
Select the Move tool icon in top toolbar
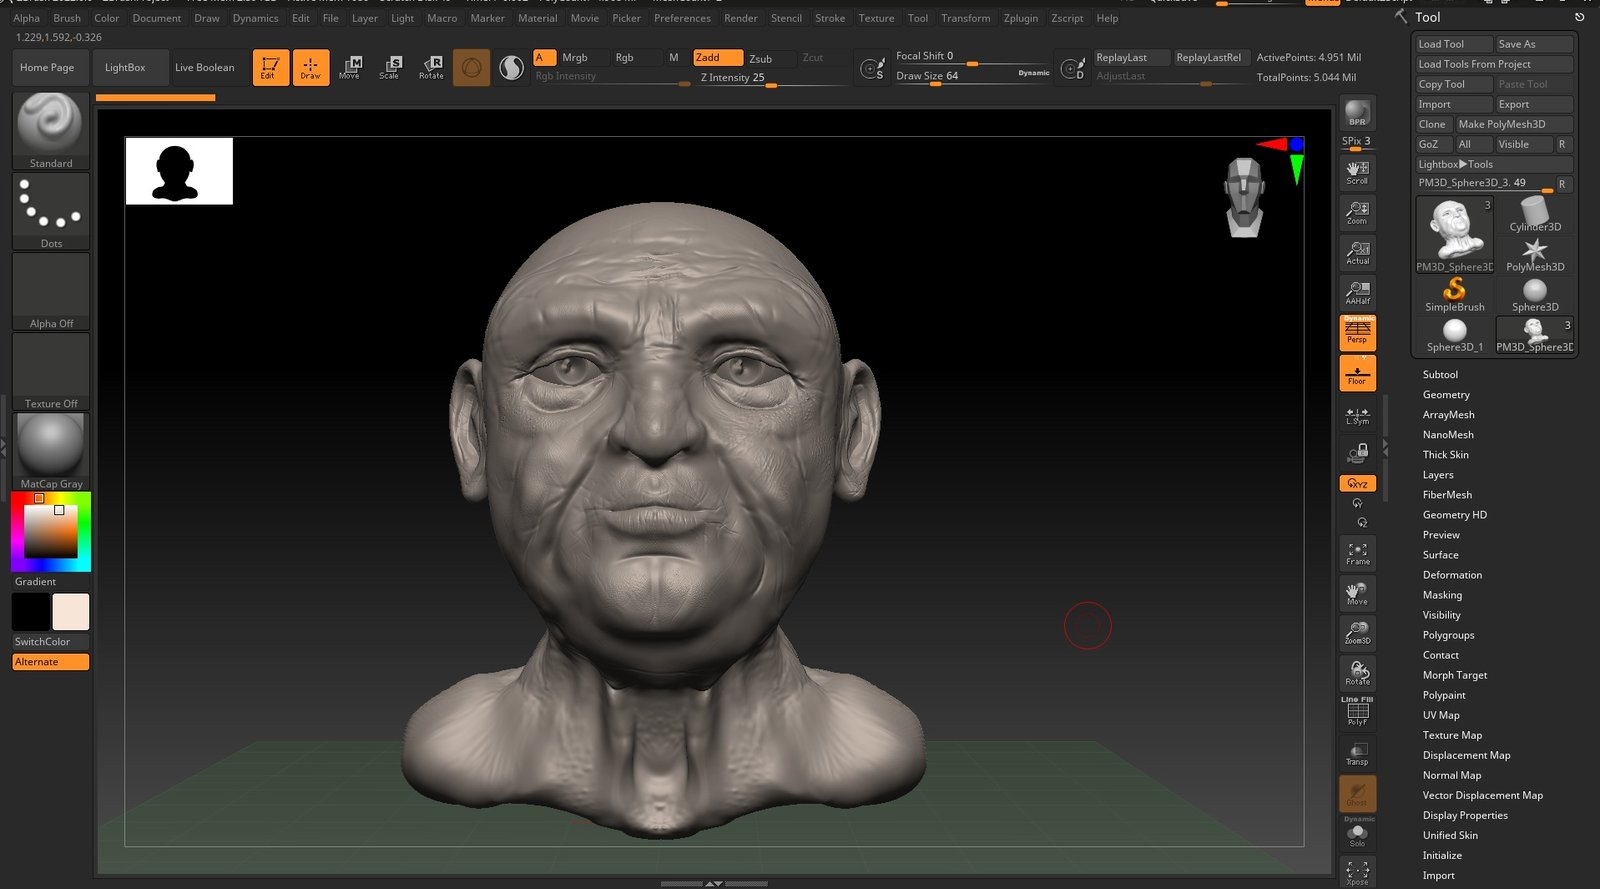[349, 67]
